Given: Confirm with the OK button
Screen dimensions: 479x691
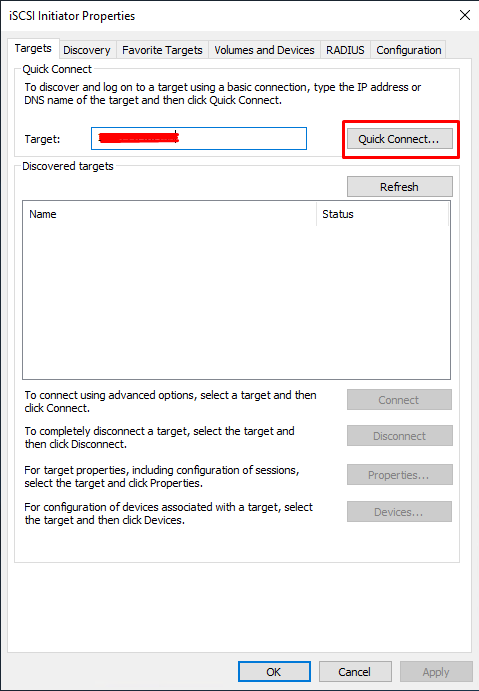Looking at the screenshot, I should [x=274, y=672].
